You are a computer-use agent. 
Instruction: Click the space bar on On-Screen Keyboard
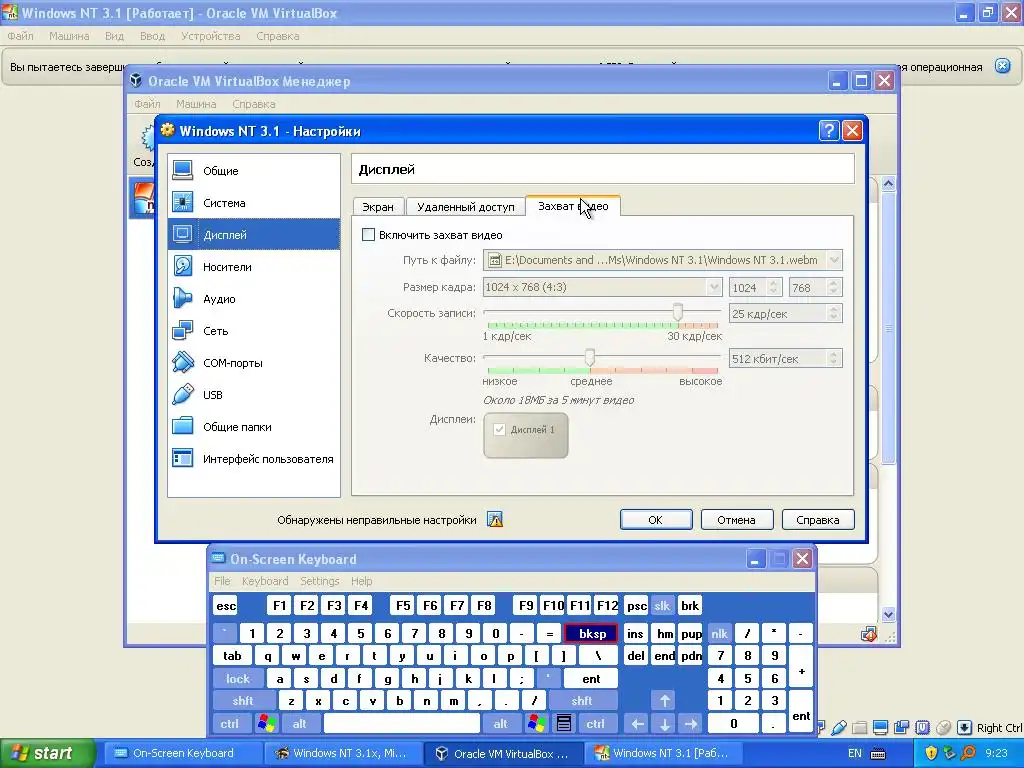[x=402, y=723]
